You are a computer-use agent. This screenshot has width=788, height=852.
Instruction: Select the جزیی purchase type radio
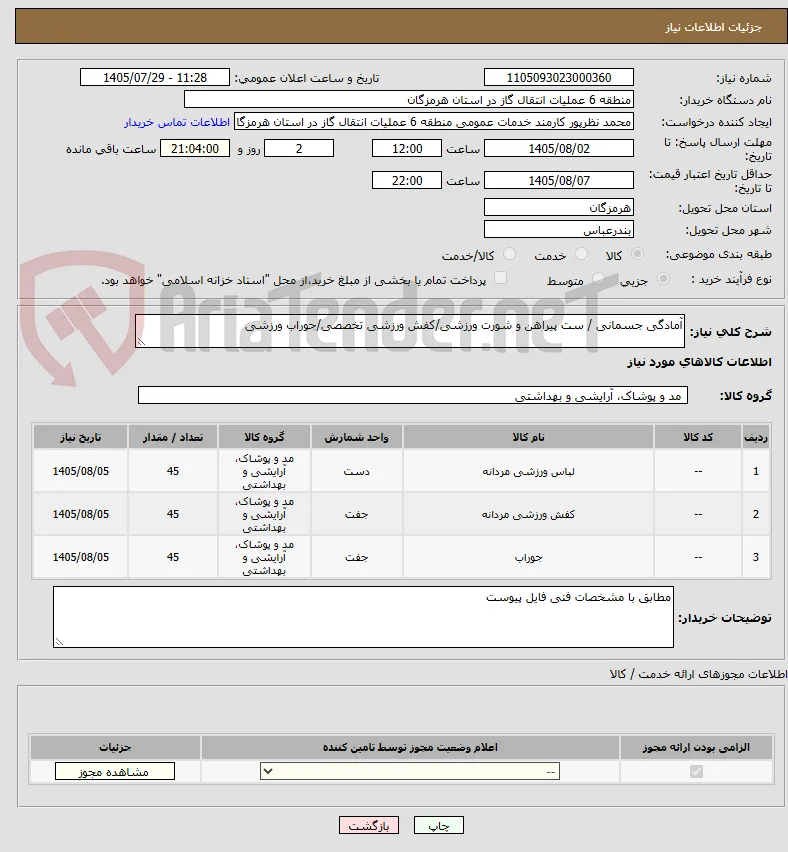pos(663,279)
